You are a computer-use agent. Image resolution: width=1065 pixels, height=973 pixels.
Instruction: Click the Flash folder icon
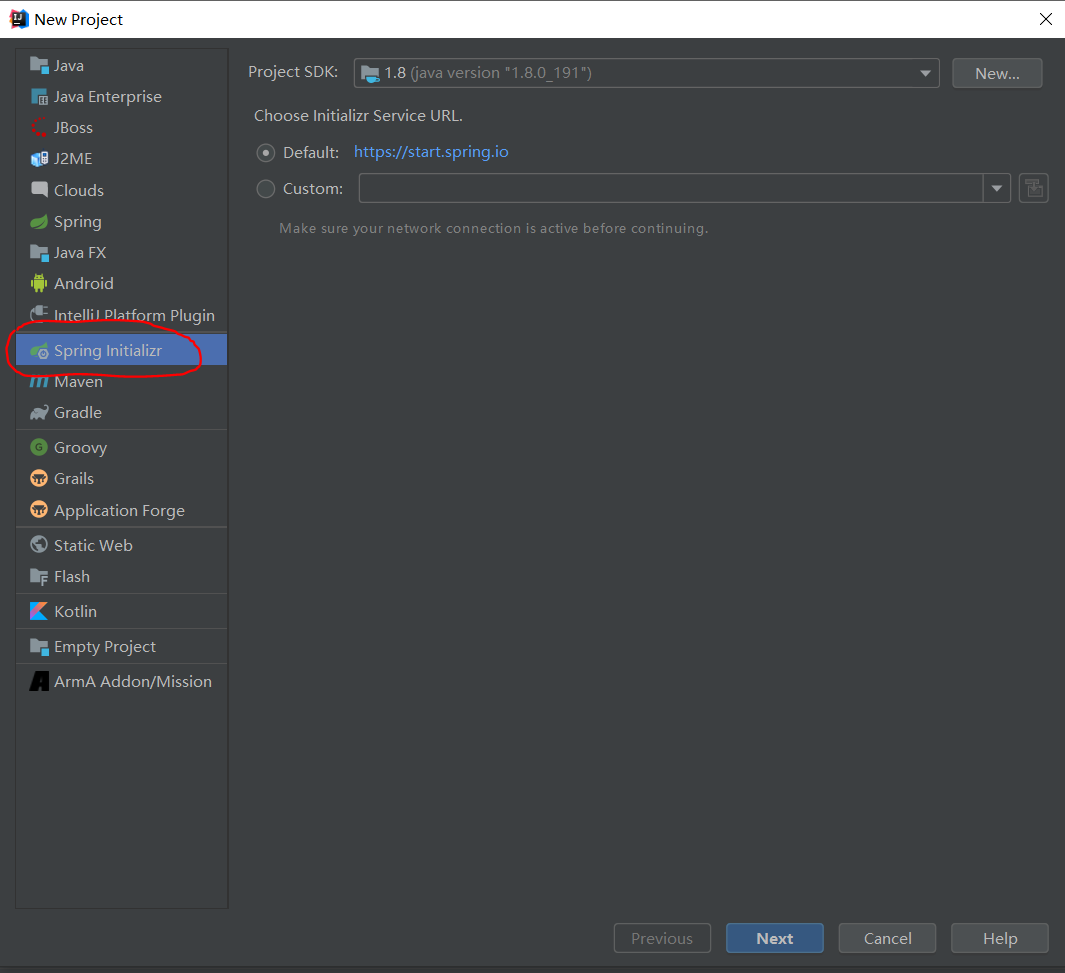pyautogui.click(x=39, y=576)
